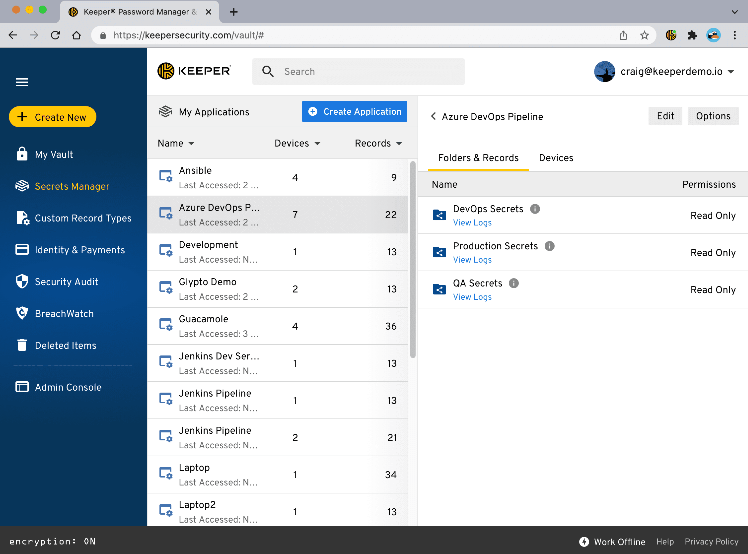This screenshot has width=748, height=554.
Task: Open the browser Extensions puzzle icon
Action: (692, 35)
